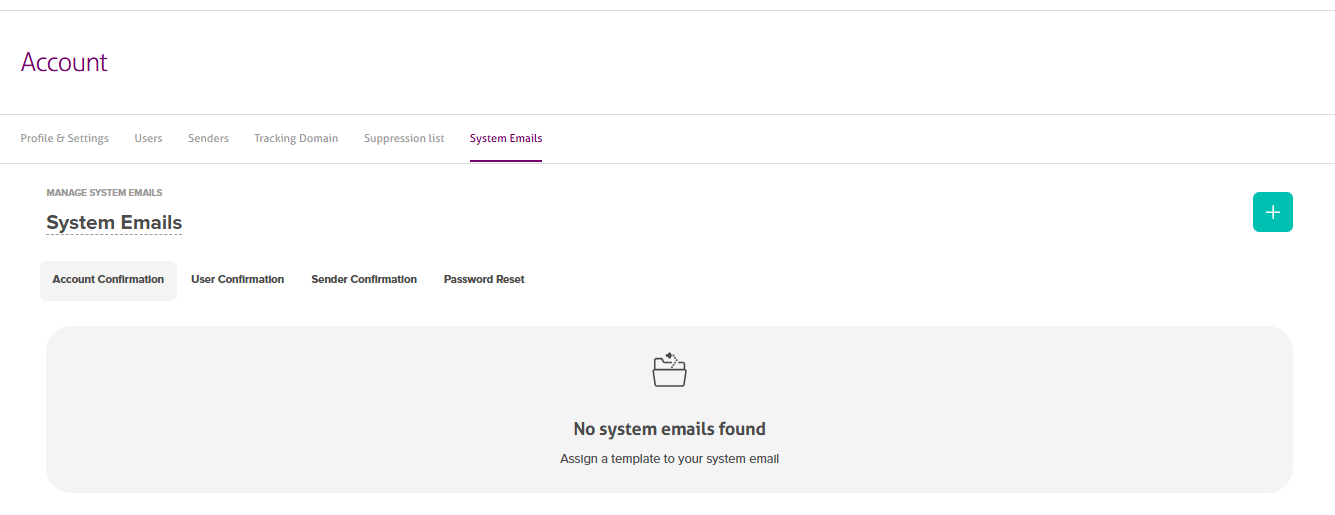Image resolution: width=1335 pixels, height=515 pixels.
Task: Show User Confirmation system emails
Action: 238,280
